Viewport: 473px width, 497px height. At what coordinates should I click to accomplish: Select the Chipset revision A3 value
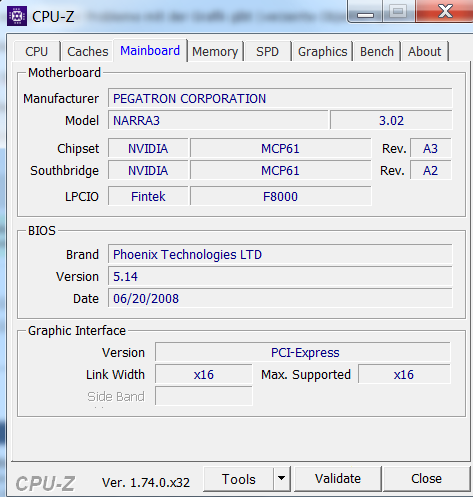(430, 148)
